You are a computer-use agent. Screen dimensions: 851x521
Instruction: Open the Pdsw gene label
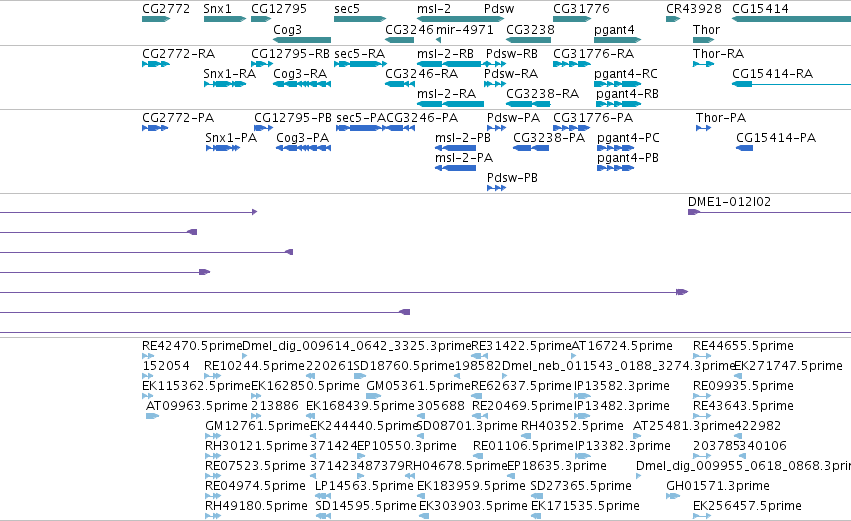point(499,9)
